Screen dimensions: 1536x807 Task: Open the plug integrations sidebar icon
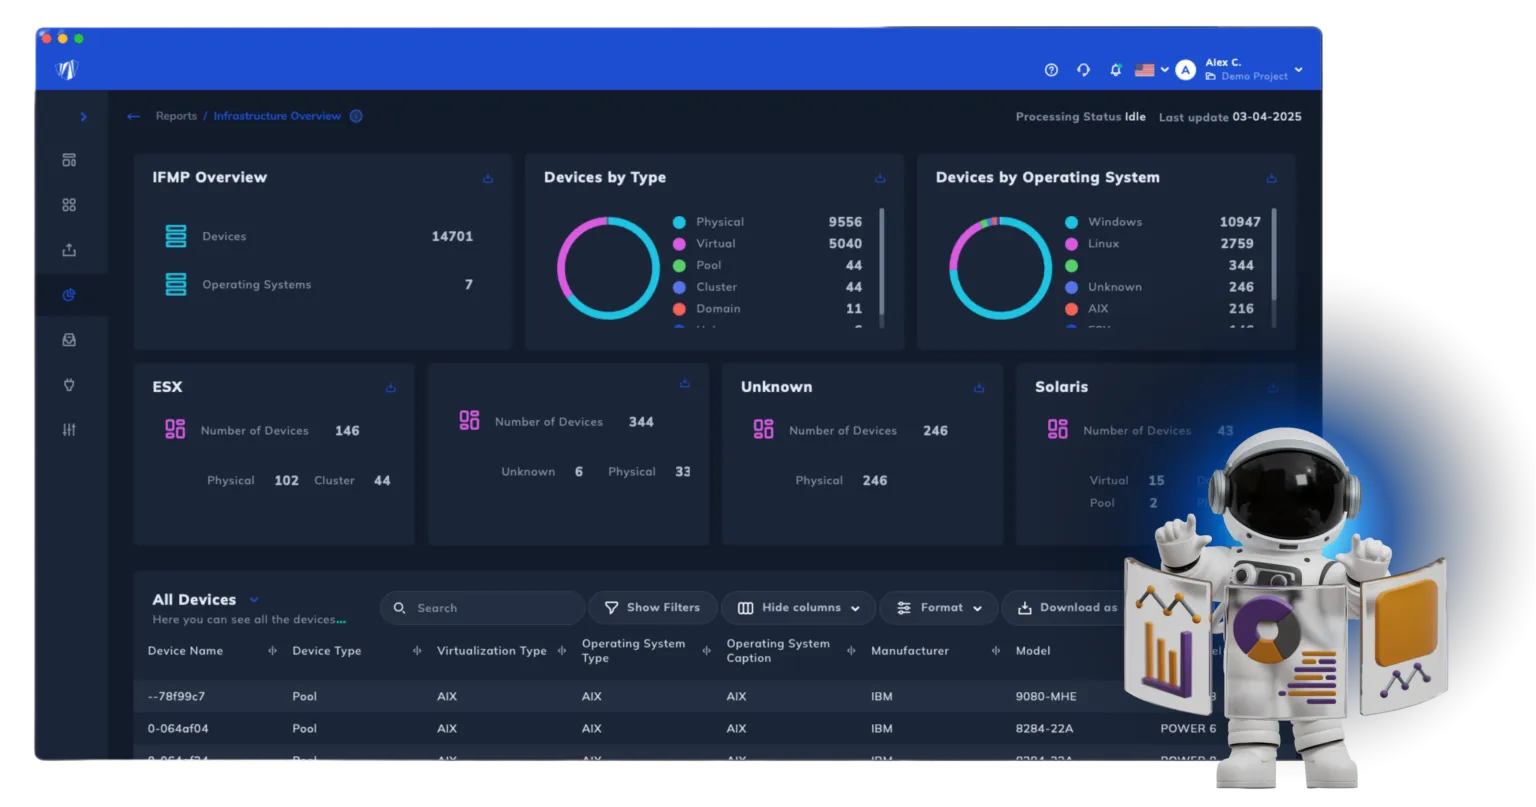coord(69,385)
